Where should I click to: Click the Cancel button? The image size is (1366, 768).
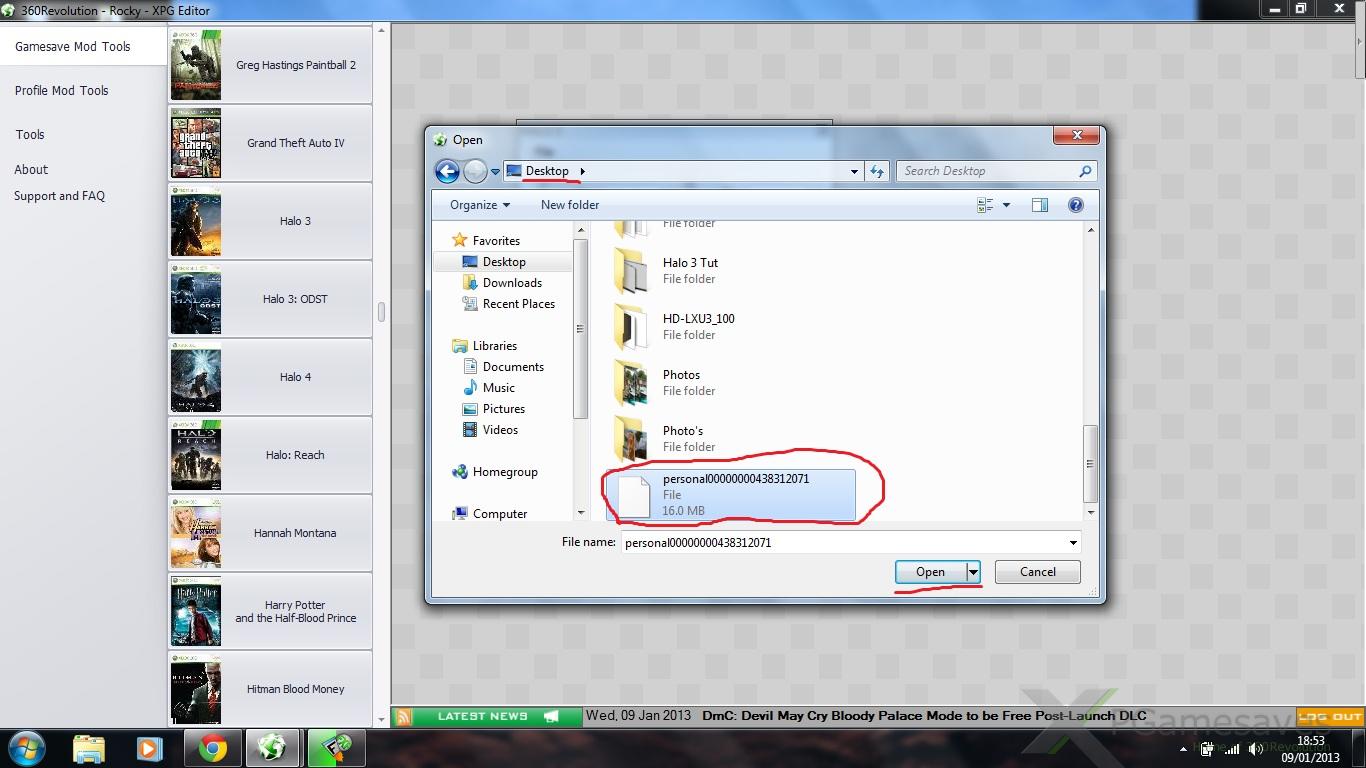1037,572
